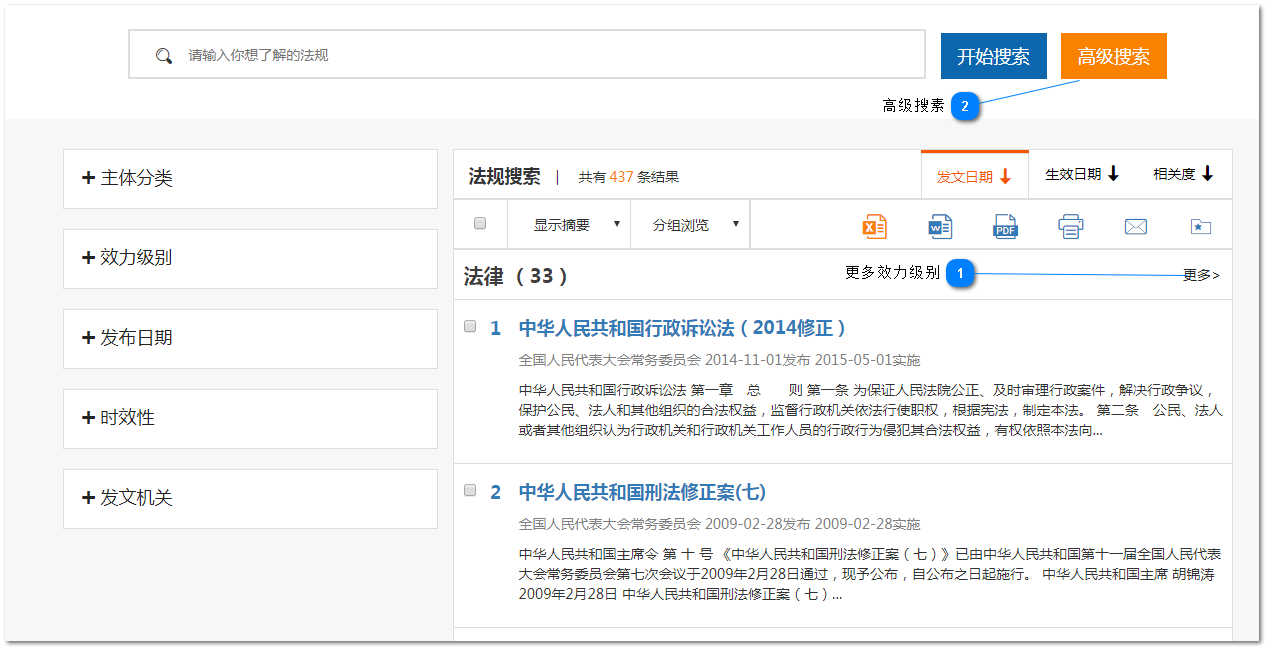Export results to Excel icon
The image size is (1268, 650).
[874, 226]
